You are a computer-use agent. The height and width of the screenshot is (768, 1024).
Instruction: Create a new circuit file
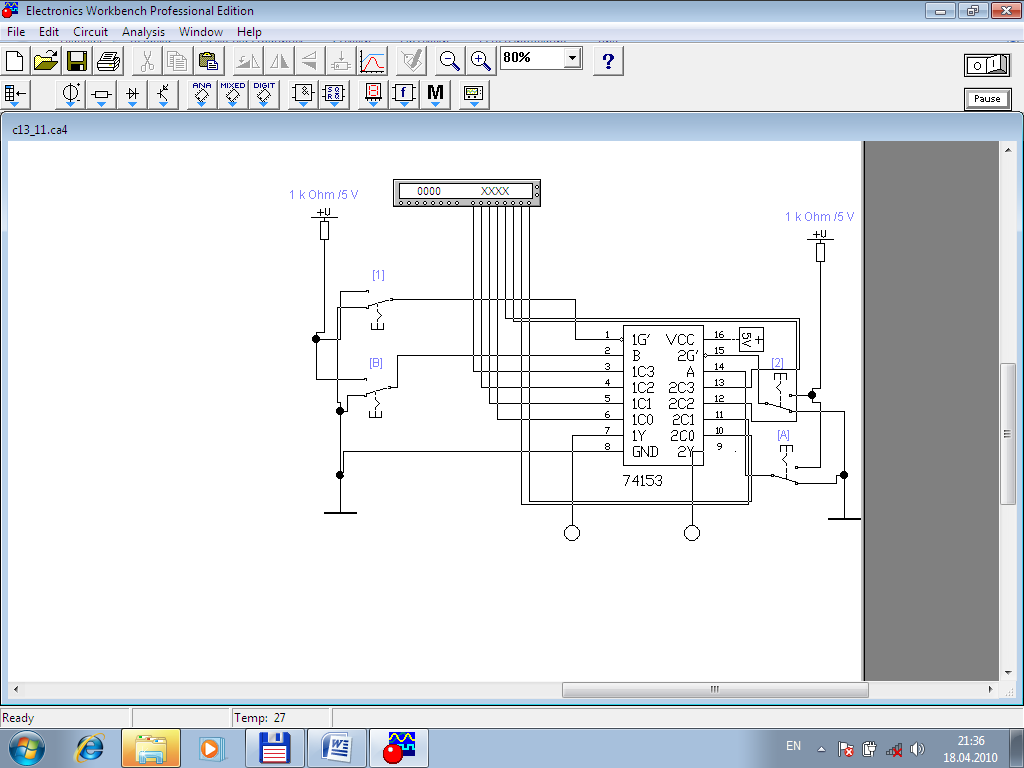pos(14,61)
